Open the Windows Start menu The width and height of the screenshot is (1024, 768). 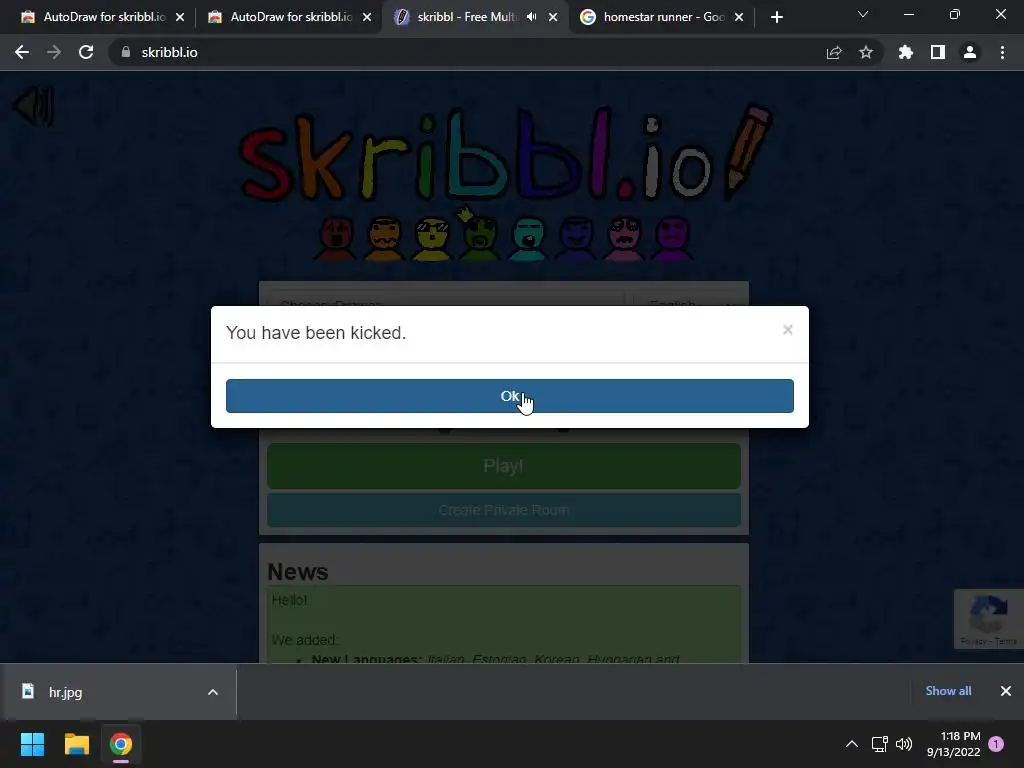(x=32, y=744)
